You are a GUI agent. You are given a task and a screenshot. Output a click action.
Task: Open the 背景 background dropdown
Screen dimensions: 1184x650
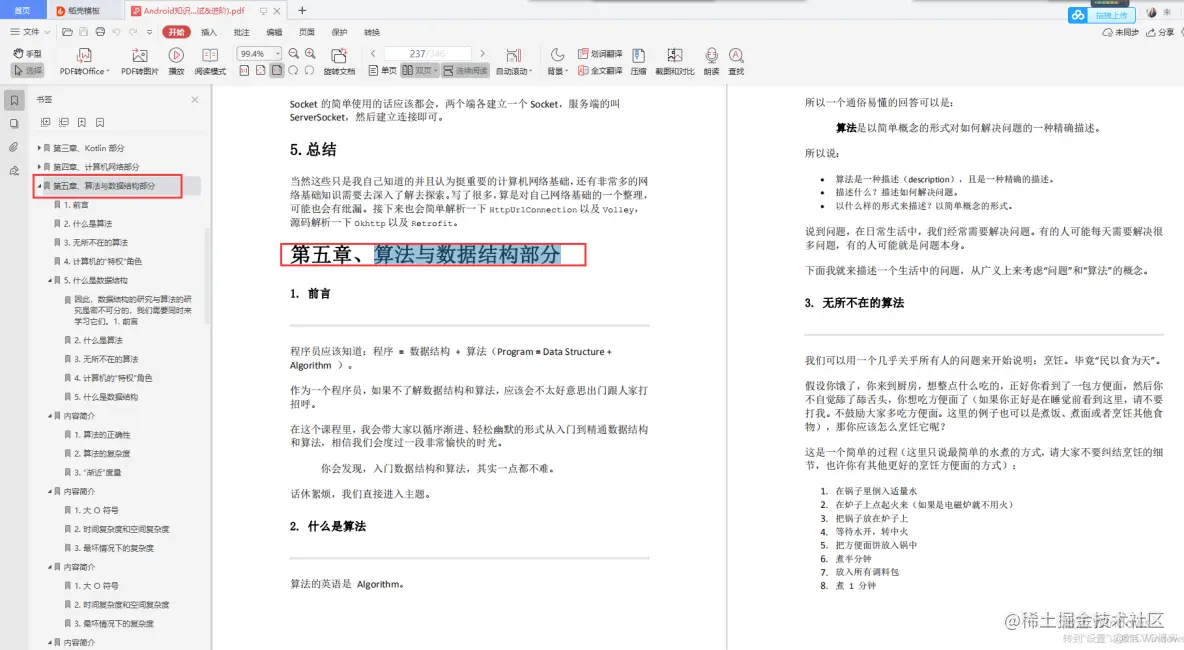558,70
